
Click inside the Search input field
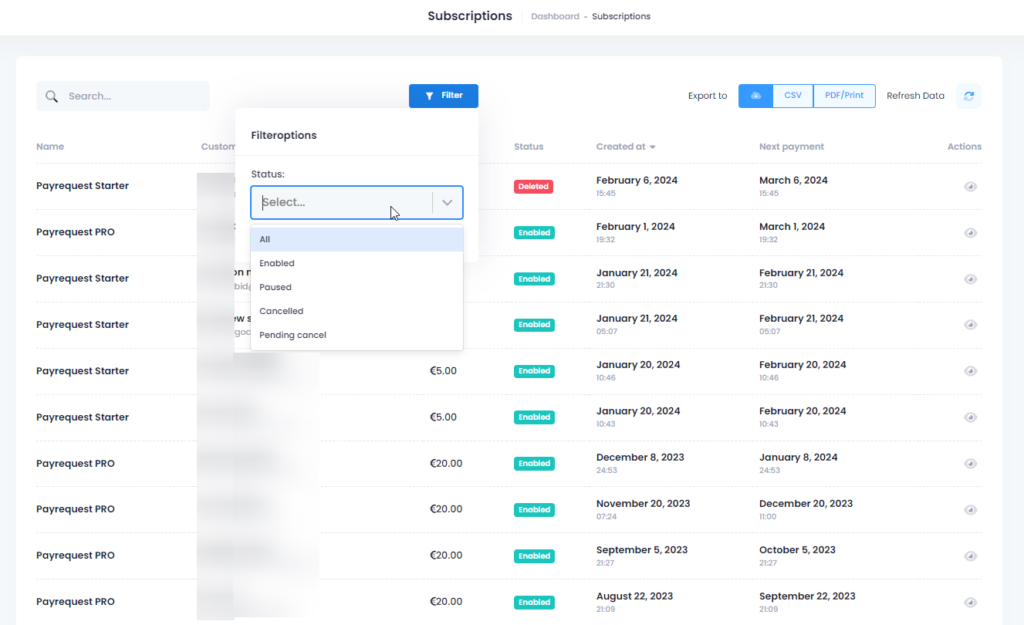(130, 95)
